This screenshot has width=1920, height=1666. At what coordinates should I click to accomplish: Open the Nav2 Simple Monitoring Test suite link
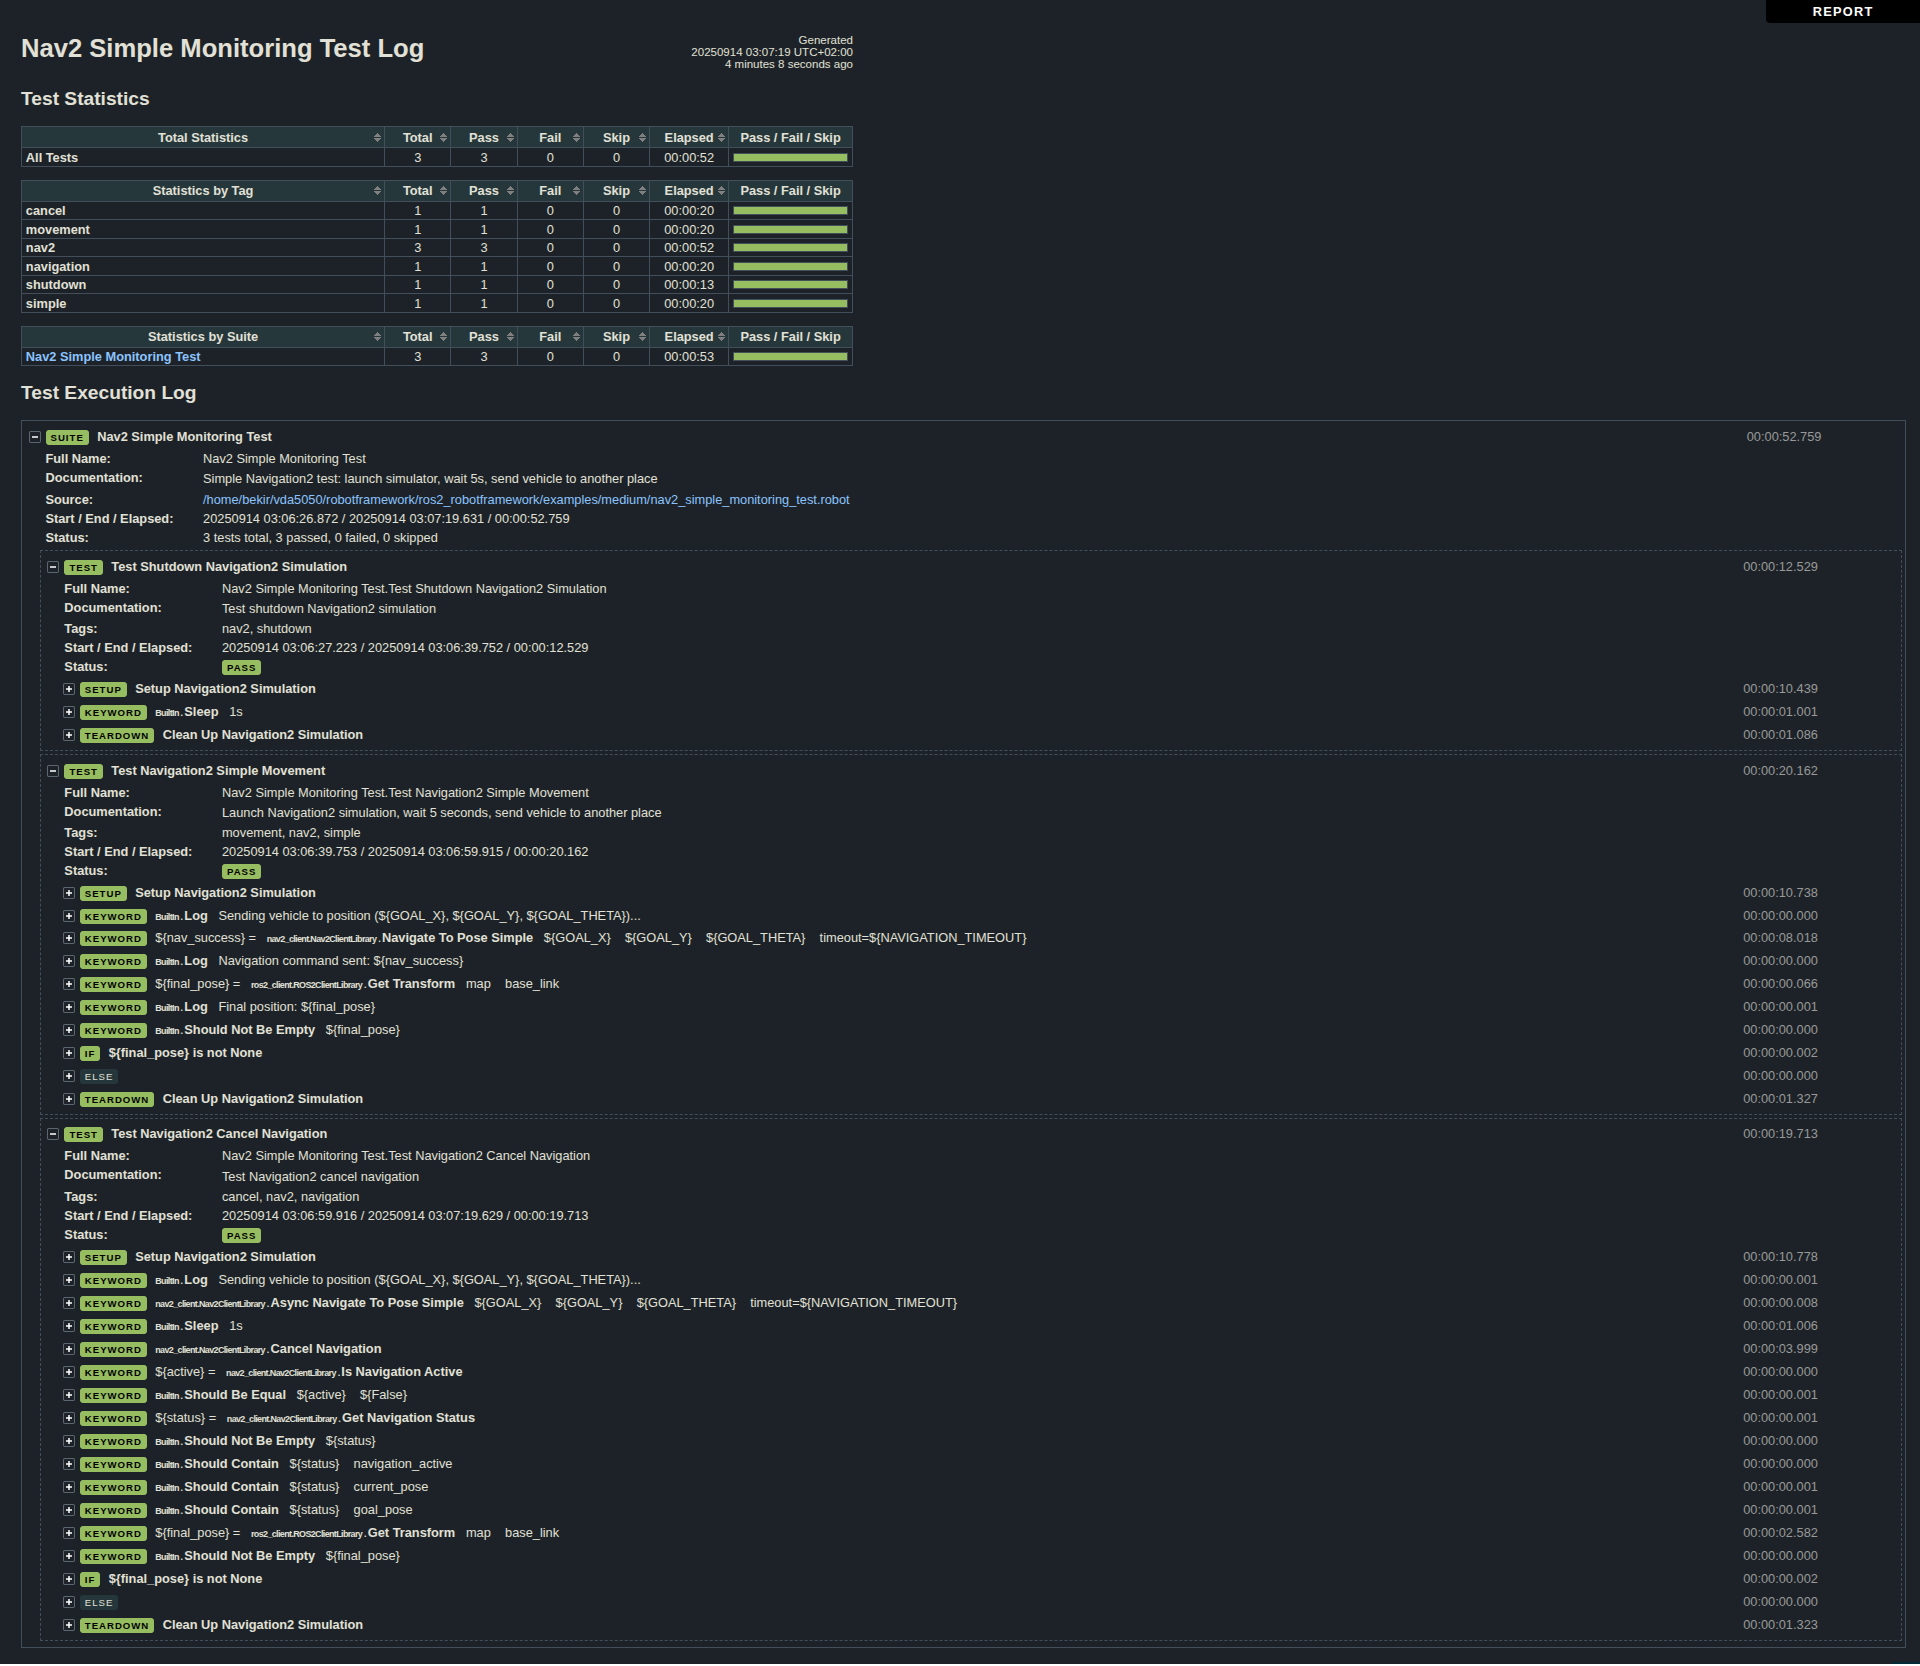click(x=112, y=356)
